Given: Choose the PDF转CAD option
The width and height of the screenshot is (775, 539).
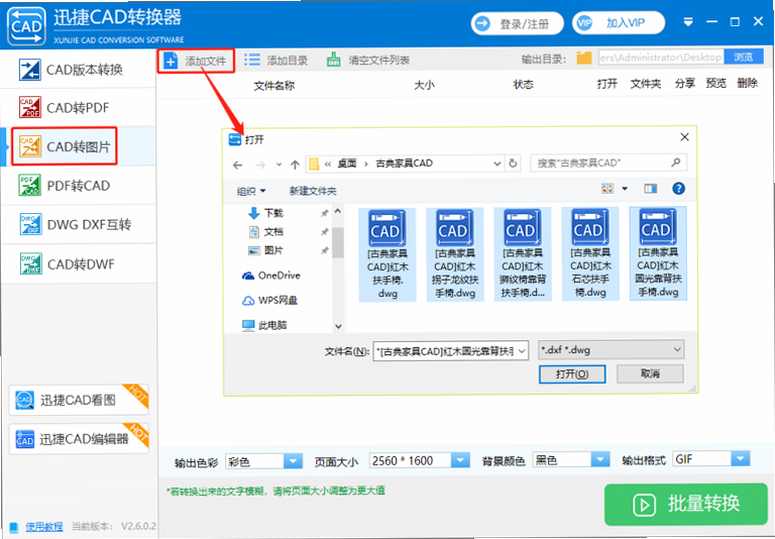Looking at the screenshot, I should click(79, 186).
